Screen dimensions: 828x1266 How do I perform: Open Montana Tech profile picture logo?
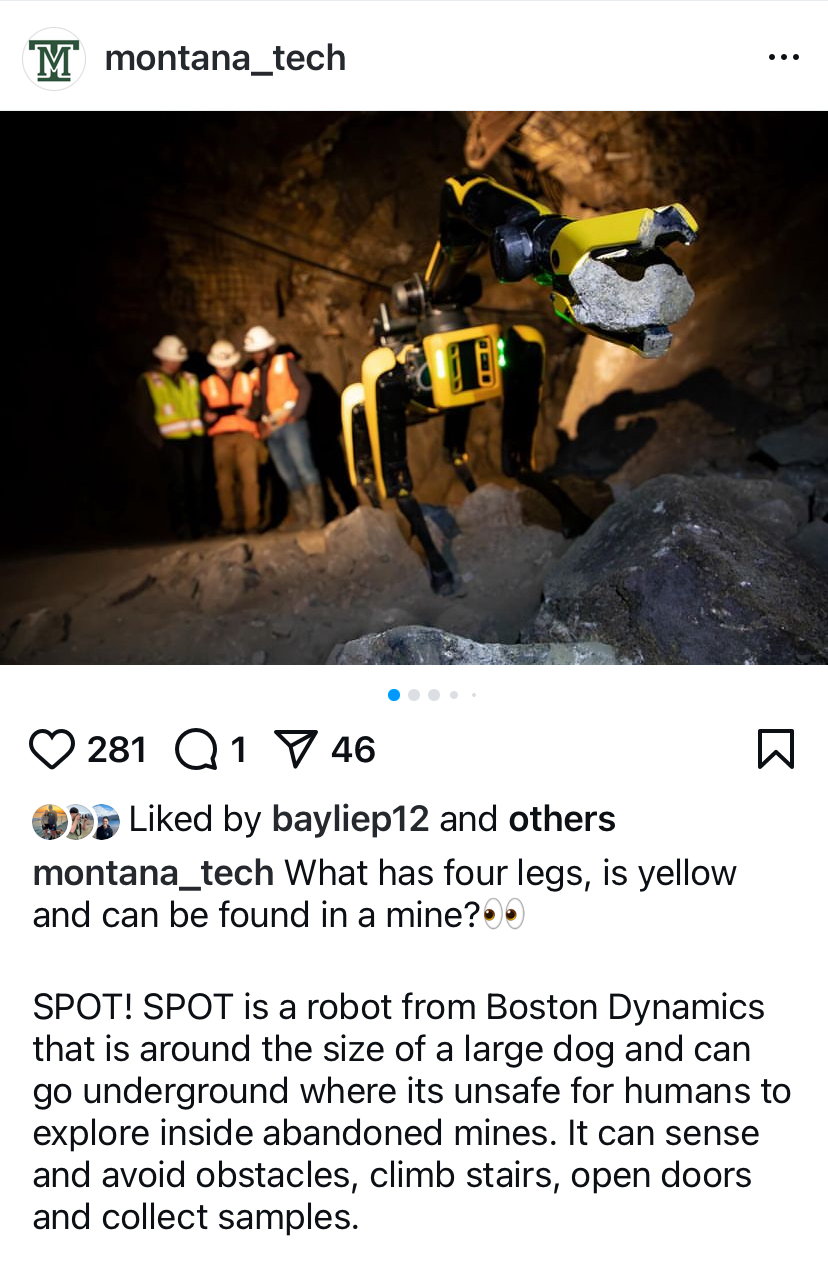coord(54,59)
